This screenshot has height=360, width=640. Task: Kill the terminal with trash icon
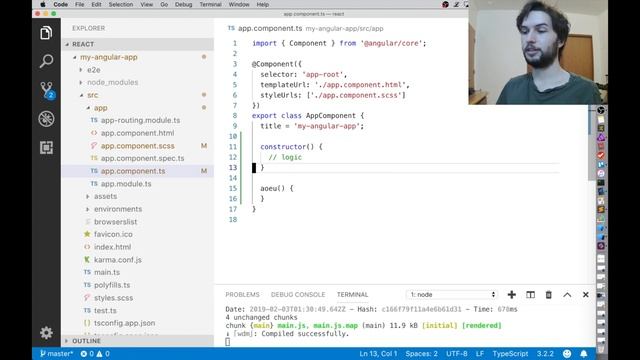click(x=549, y=295)
